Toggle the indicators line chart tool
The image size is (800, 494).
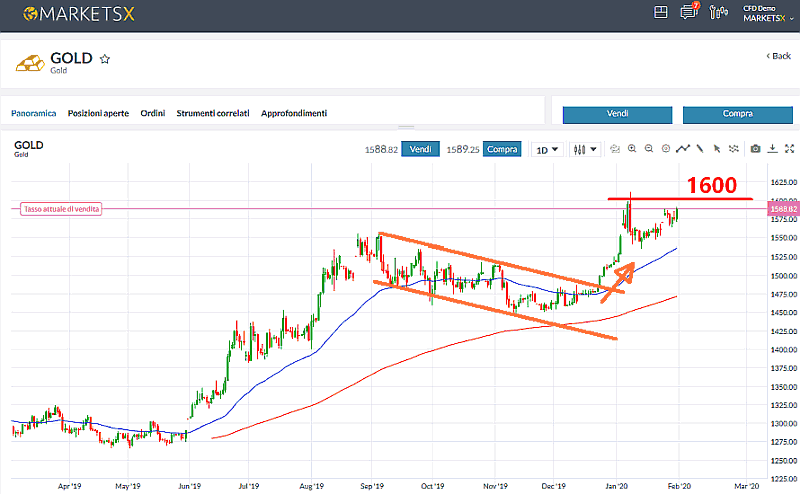(682, 149)
